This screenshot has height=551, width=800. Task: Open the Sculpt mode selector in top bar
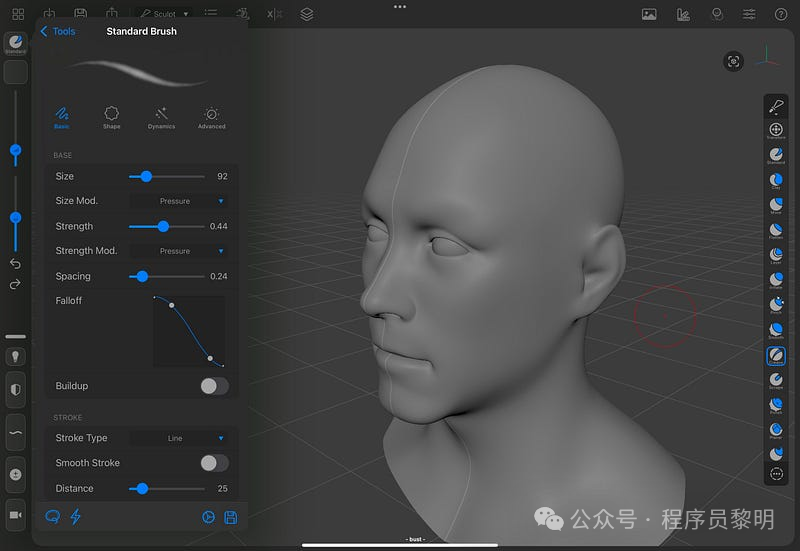(x=163, y=14)
